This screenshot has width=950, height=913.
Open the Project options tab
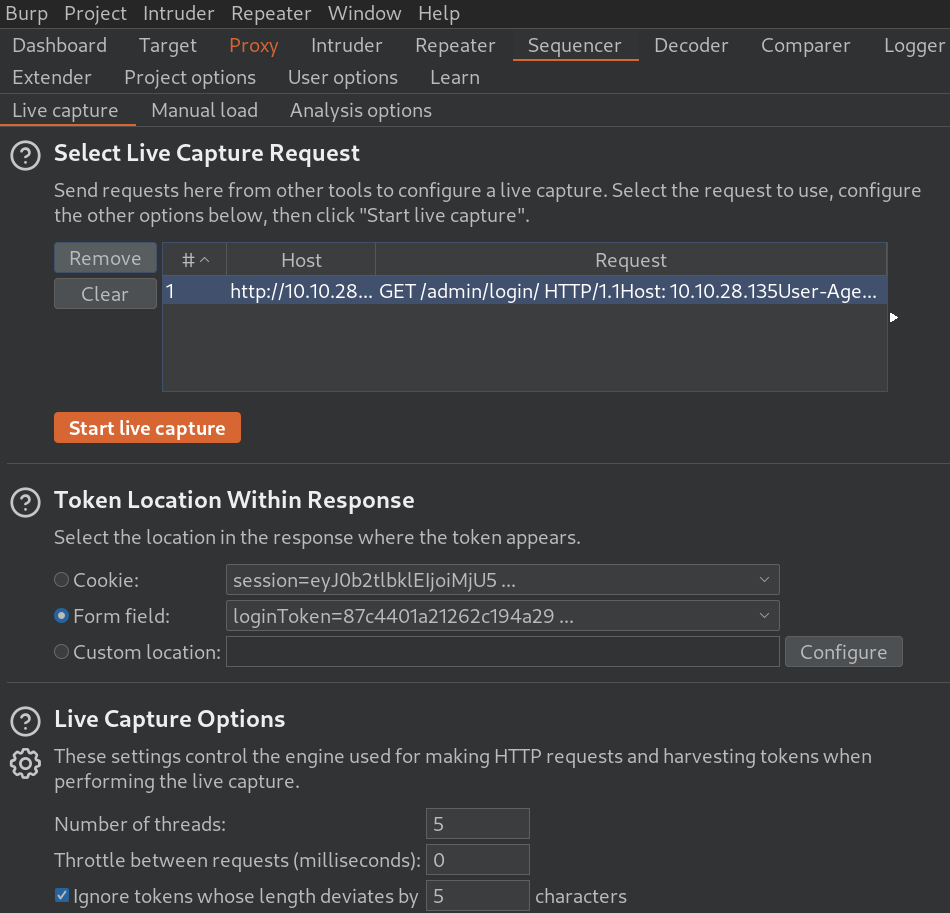click(x=190, y=78)
